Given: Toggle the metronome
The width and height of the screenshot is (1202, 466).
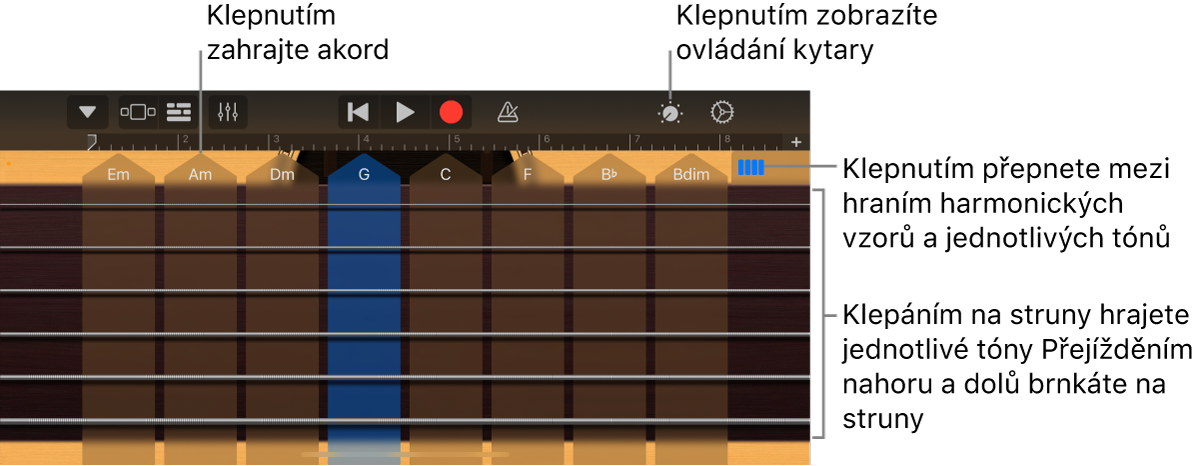Looking at the screenshot, I should click(508, 112).
